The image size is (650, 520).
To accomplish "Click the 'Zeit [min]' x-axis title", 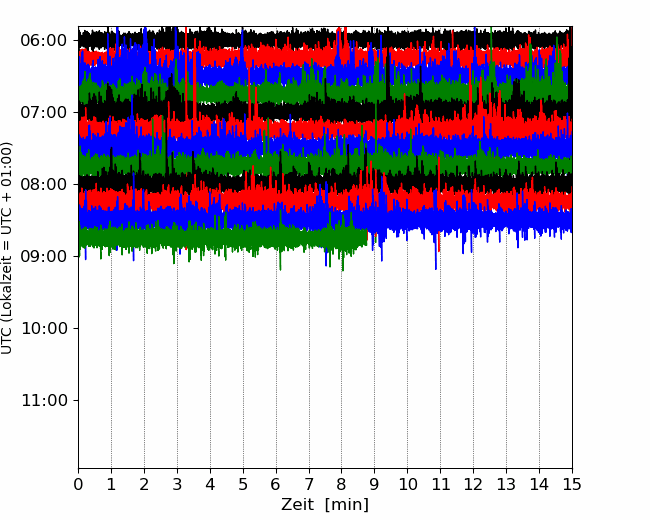I will [325, 505].
